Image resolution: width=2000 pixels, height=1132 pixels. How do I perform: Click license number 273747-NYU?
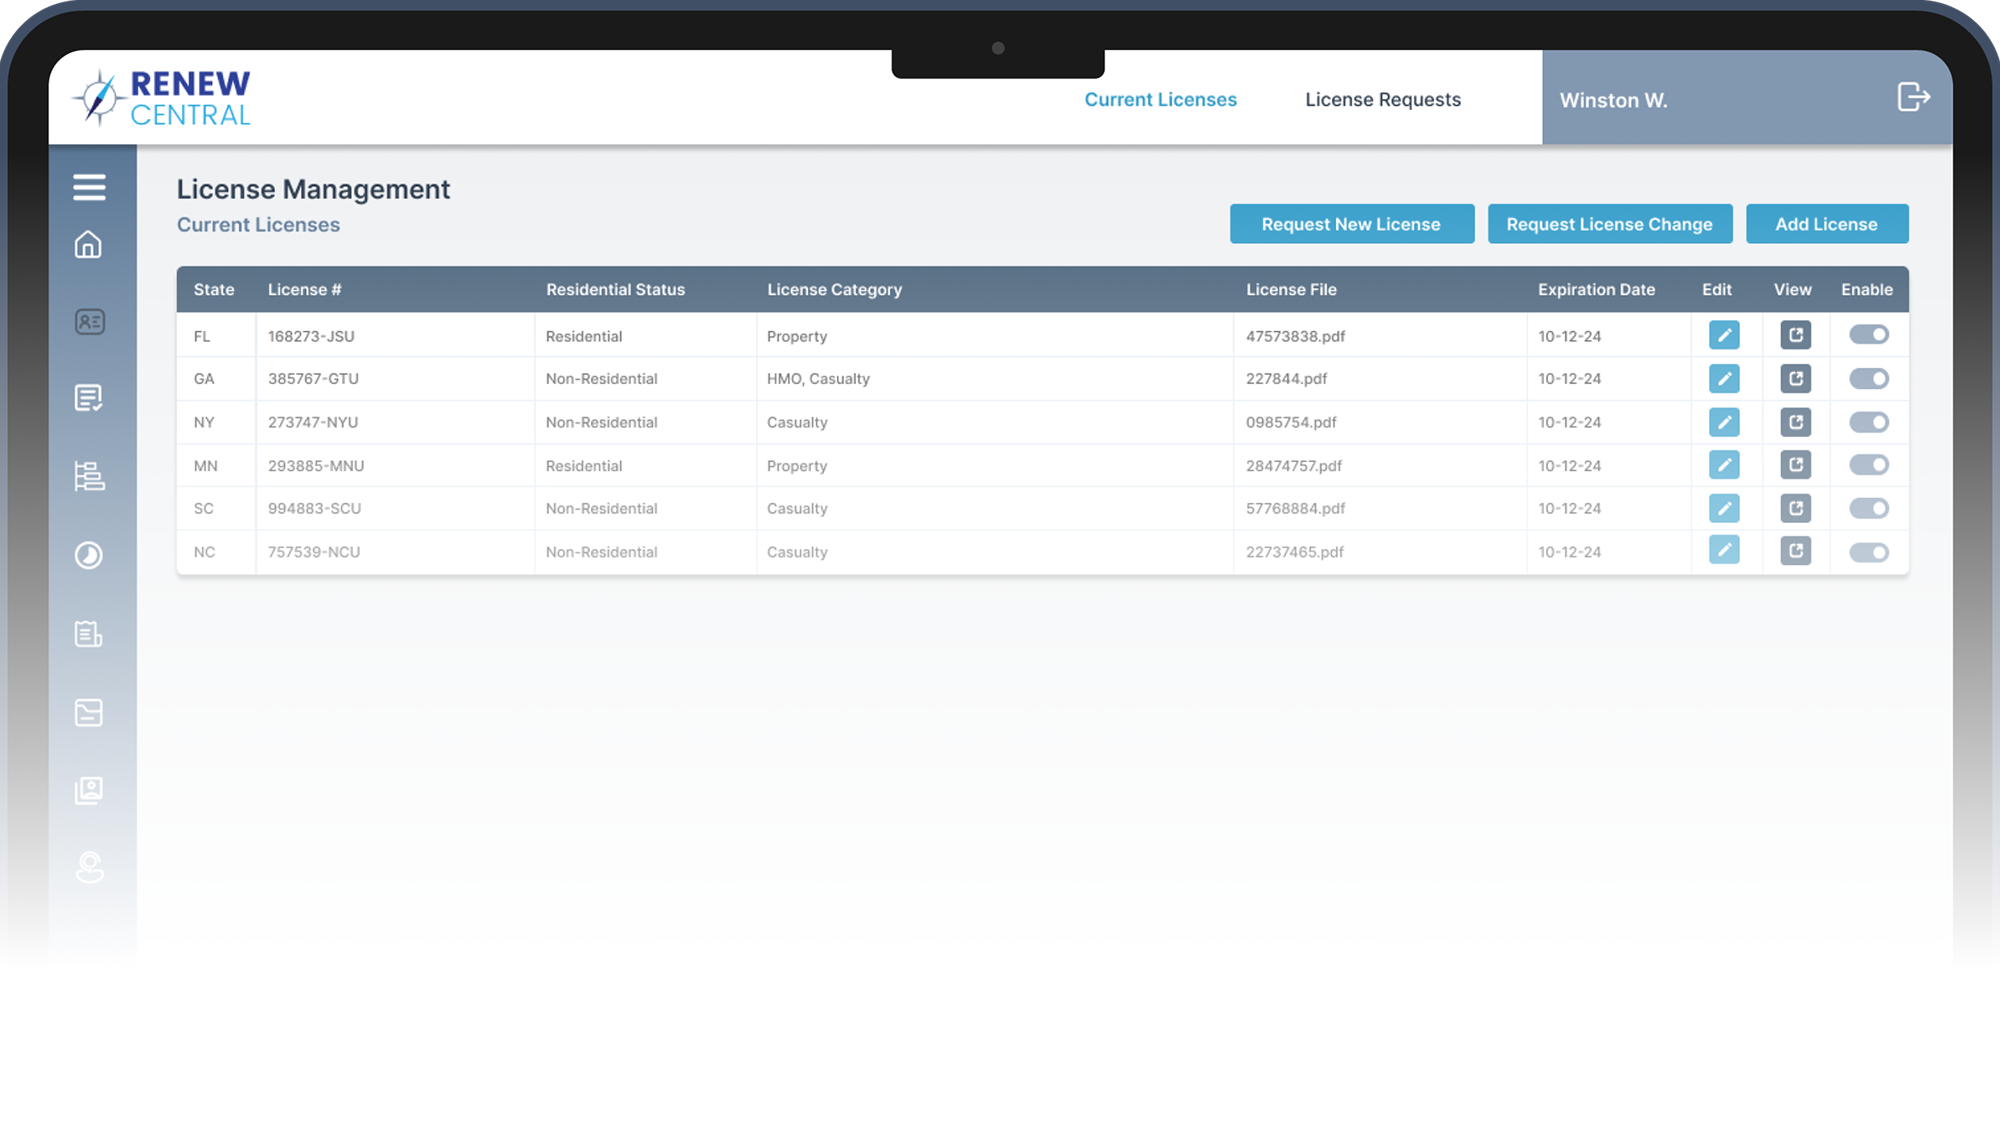coord(313,422)
